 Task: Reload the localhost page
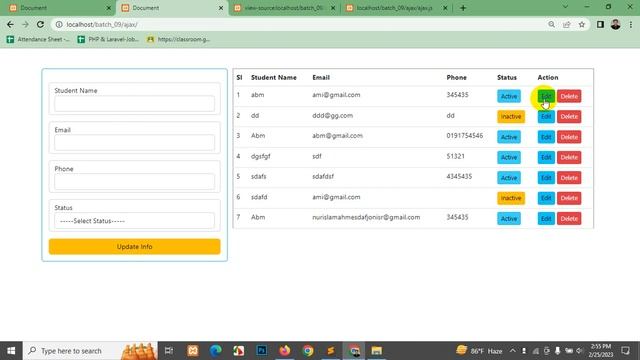pyautogui.click(x=40, y=24)
